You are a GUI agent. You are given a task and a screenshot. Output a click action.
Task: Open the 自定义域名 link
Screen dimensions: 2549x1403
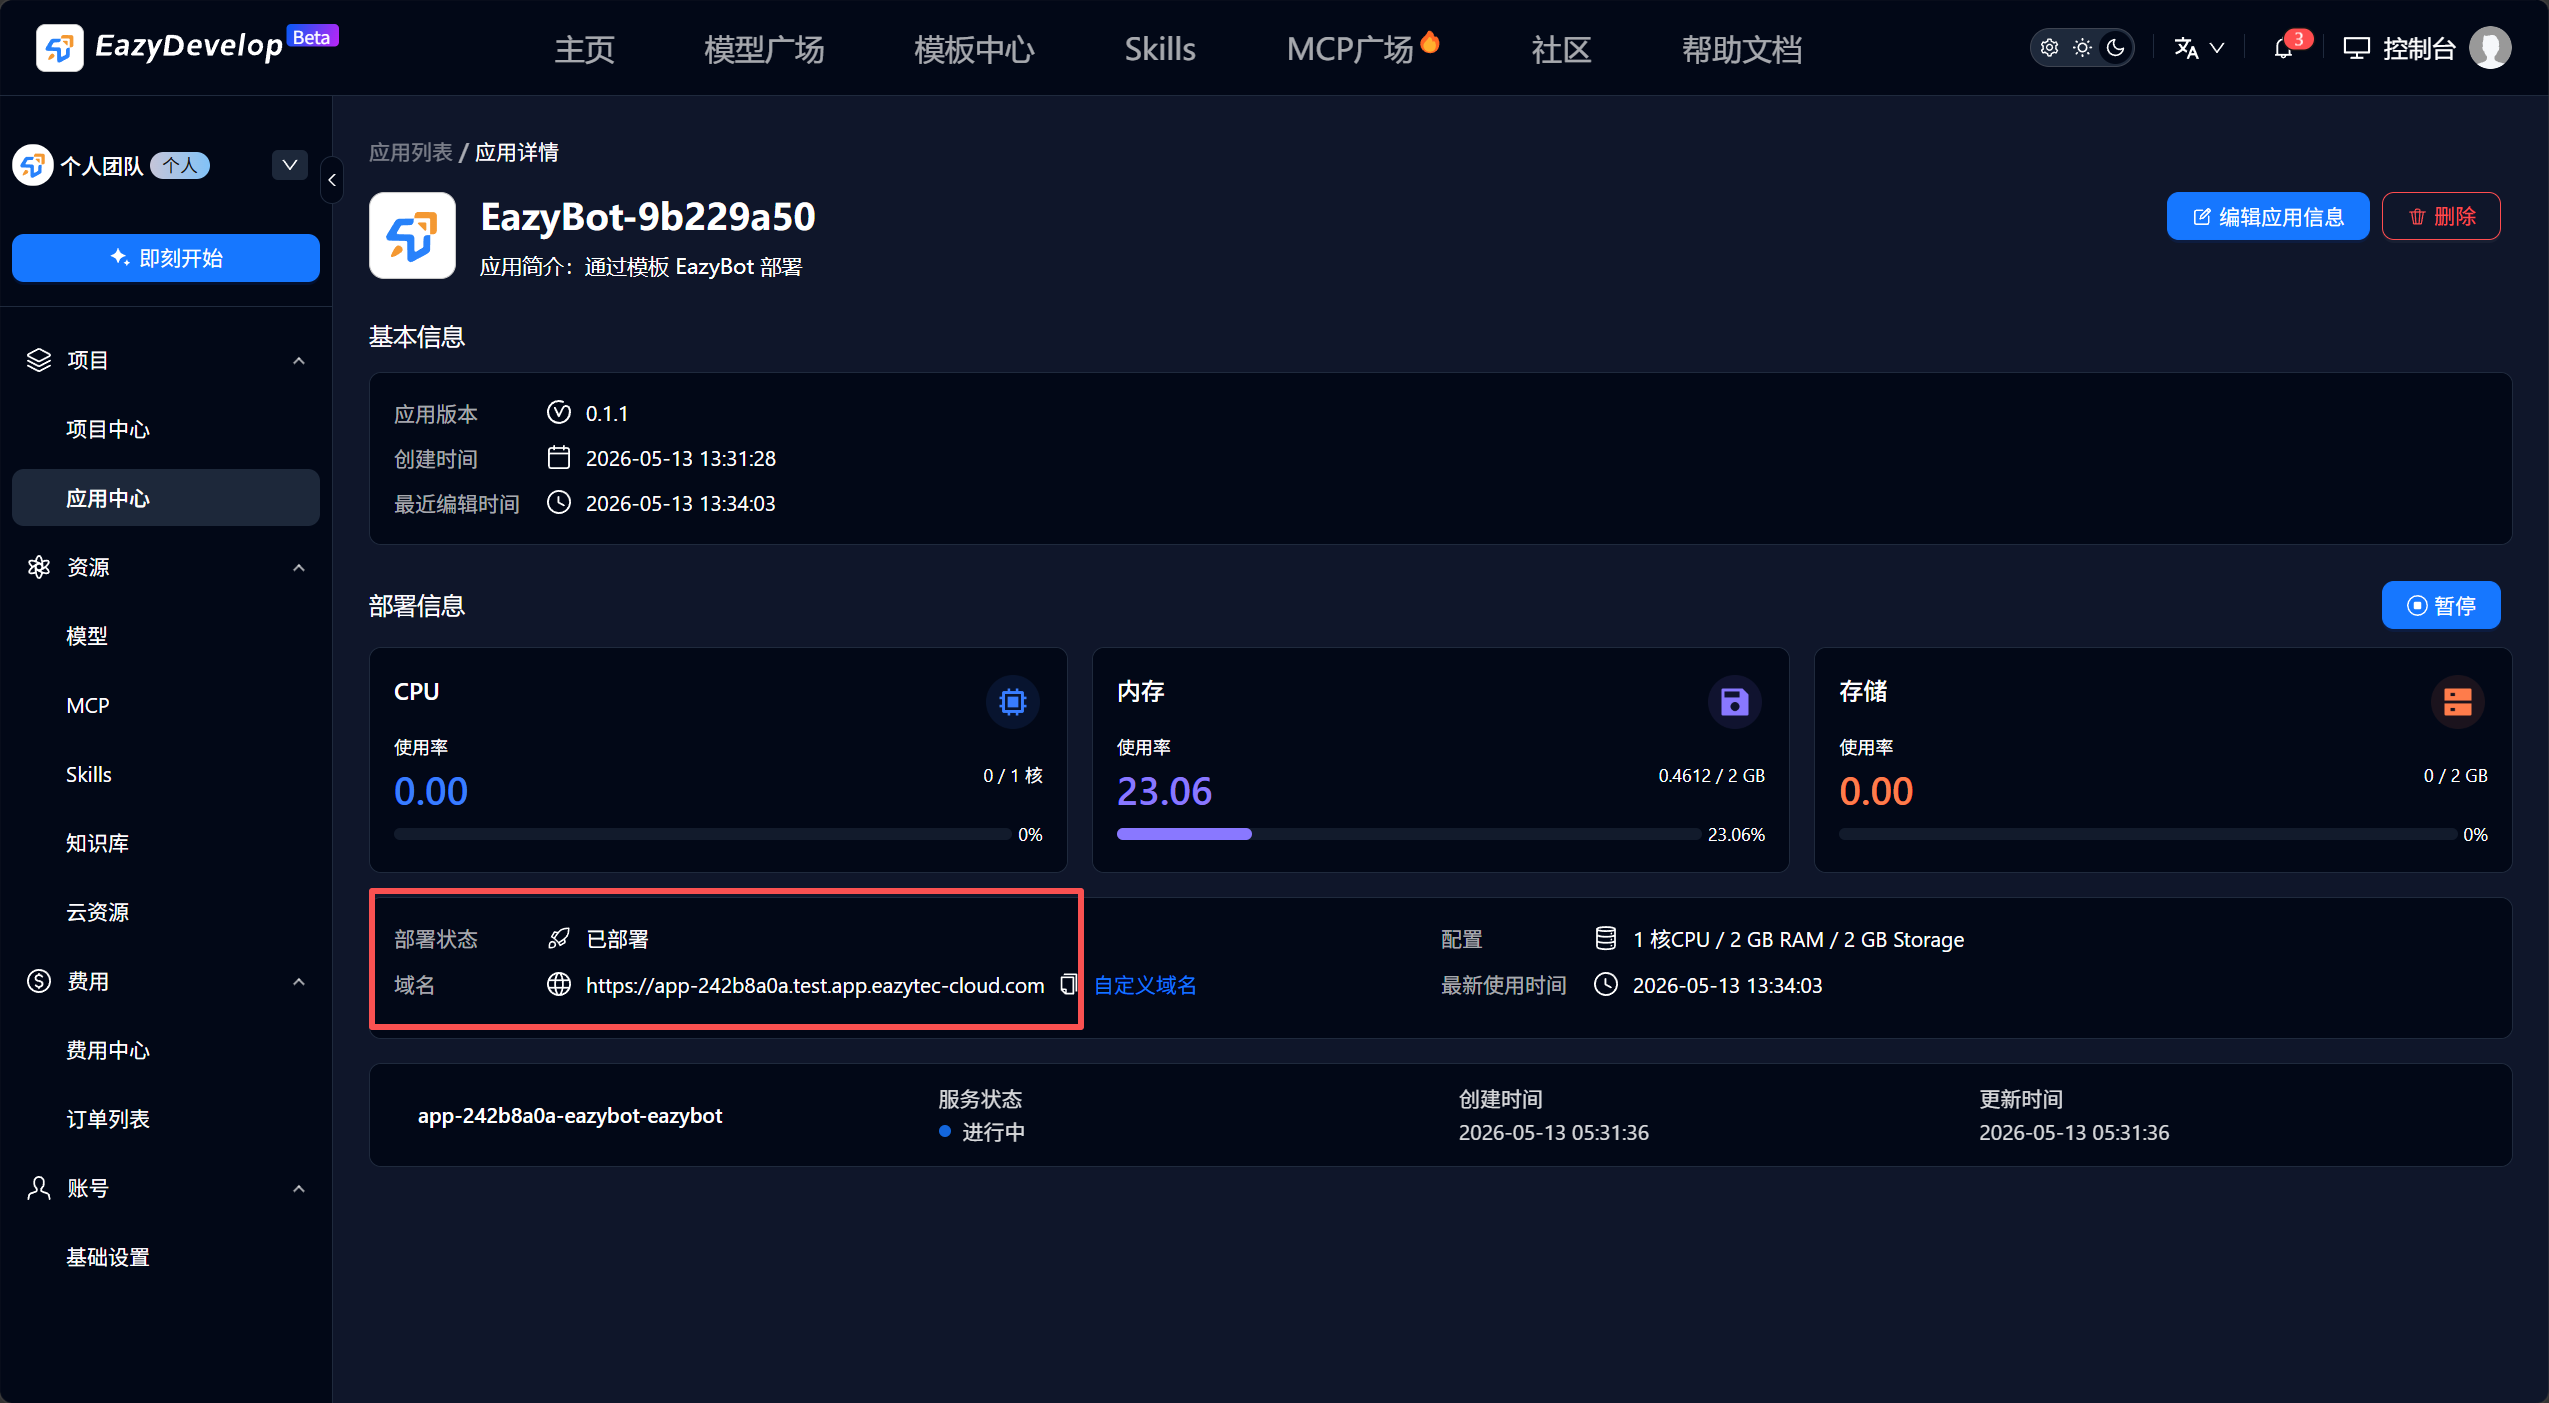pyautogui.click(x=1145, y=985)
